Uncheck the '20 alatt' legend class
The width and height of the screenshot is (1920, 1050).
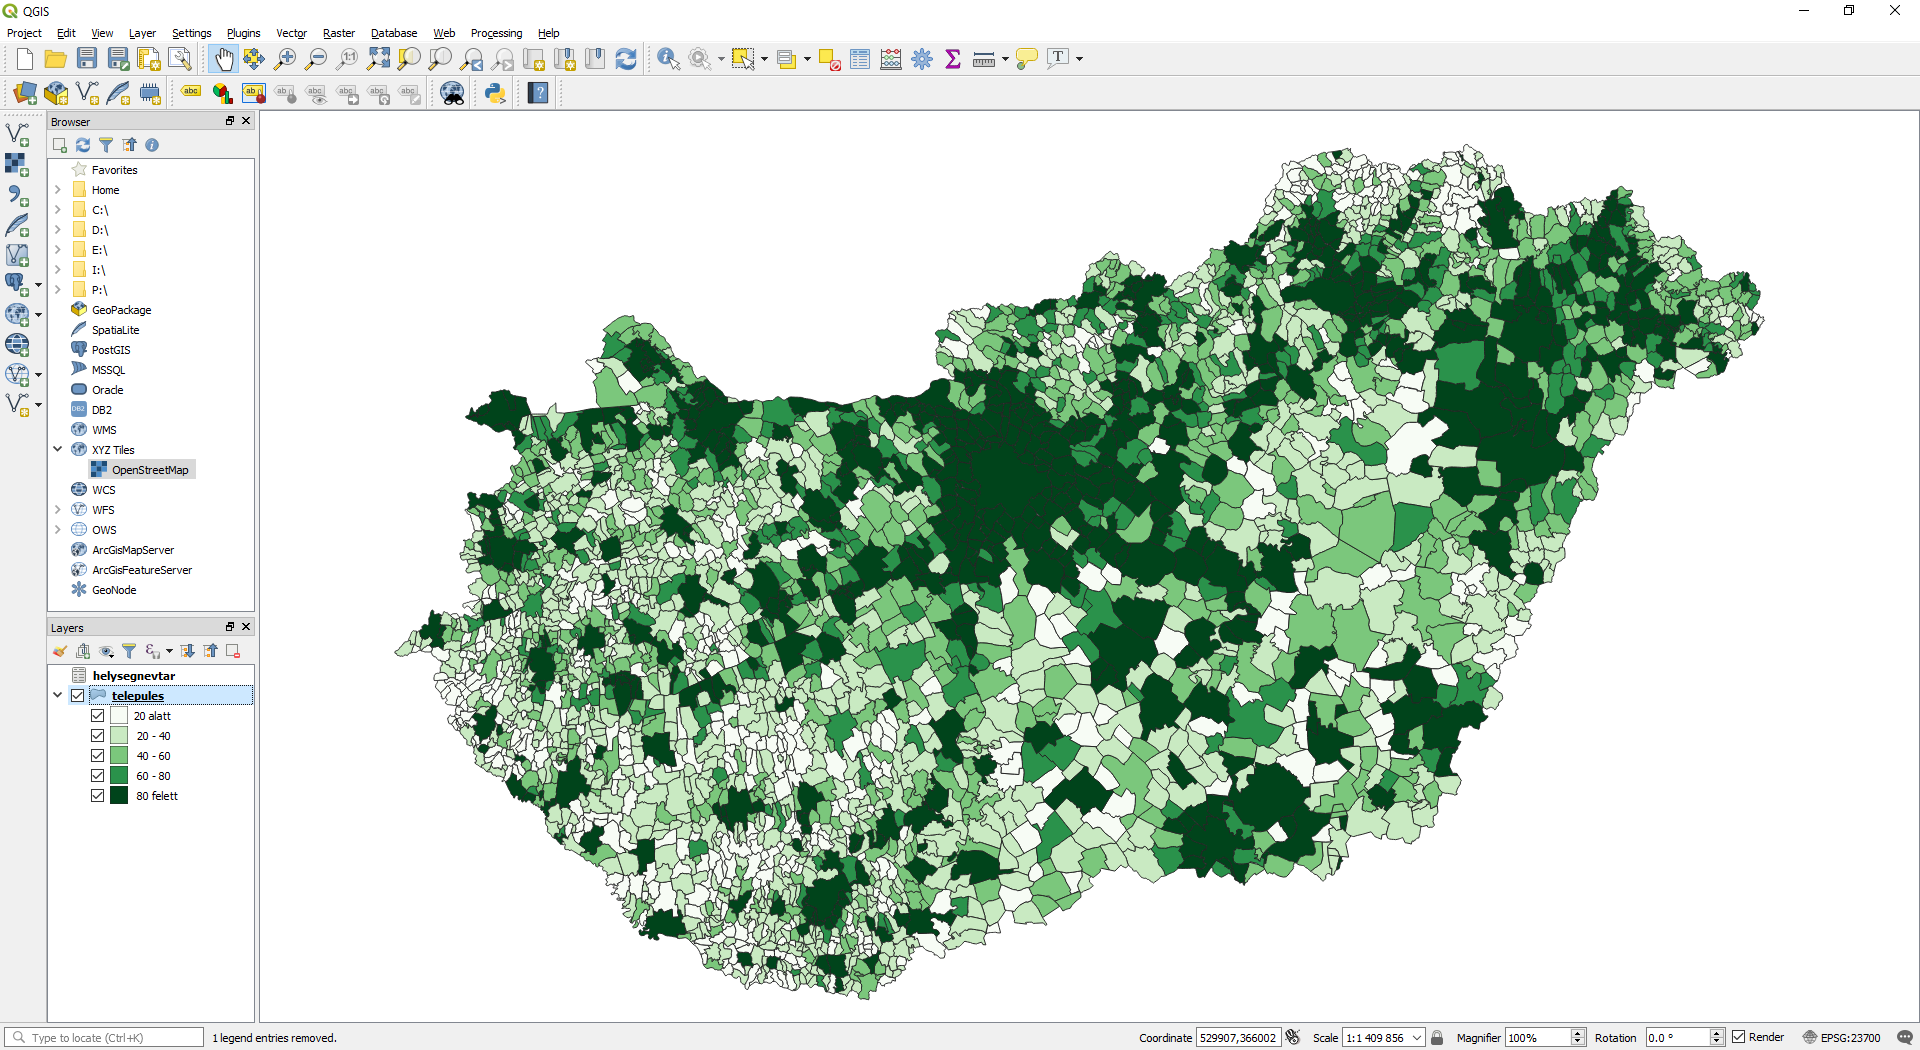coord(97,715)
